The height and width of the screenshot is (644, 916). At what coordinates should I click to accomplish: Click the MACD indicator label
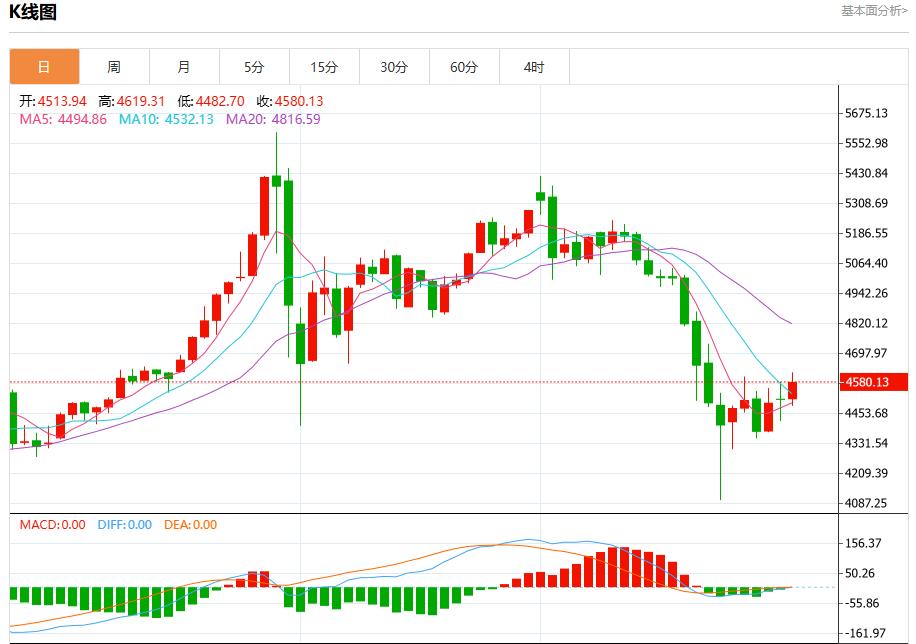(53, 524)
